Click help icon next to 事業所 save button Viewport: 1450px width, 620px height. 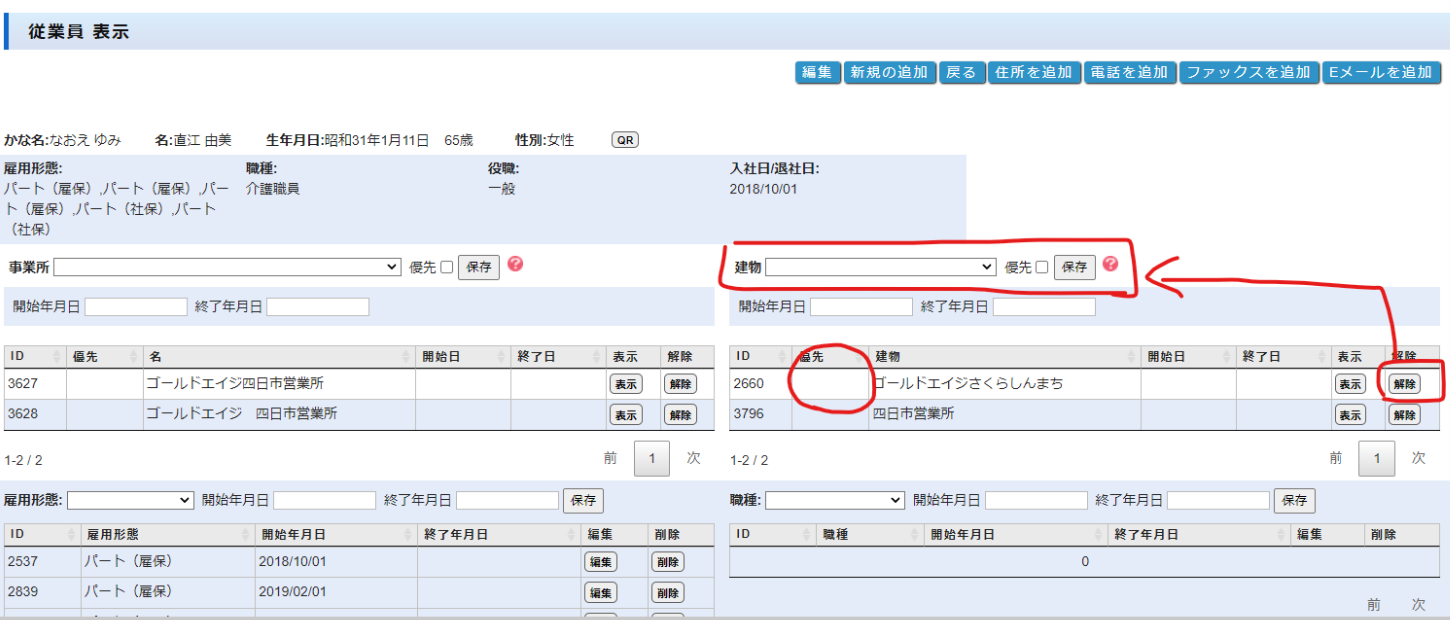[516, 265]
